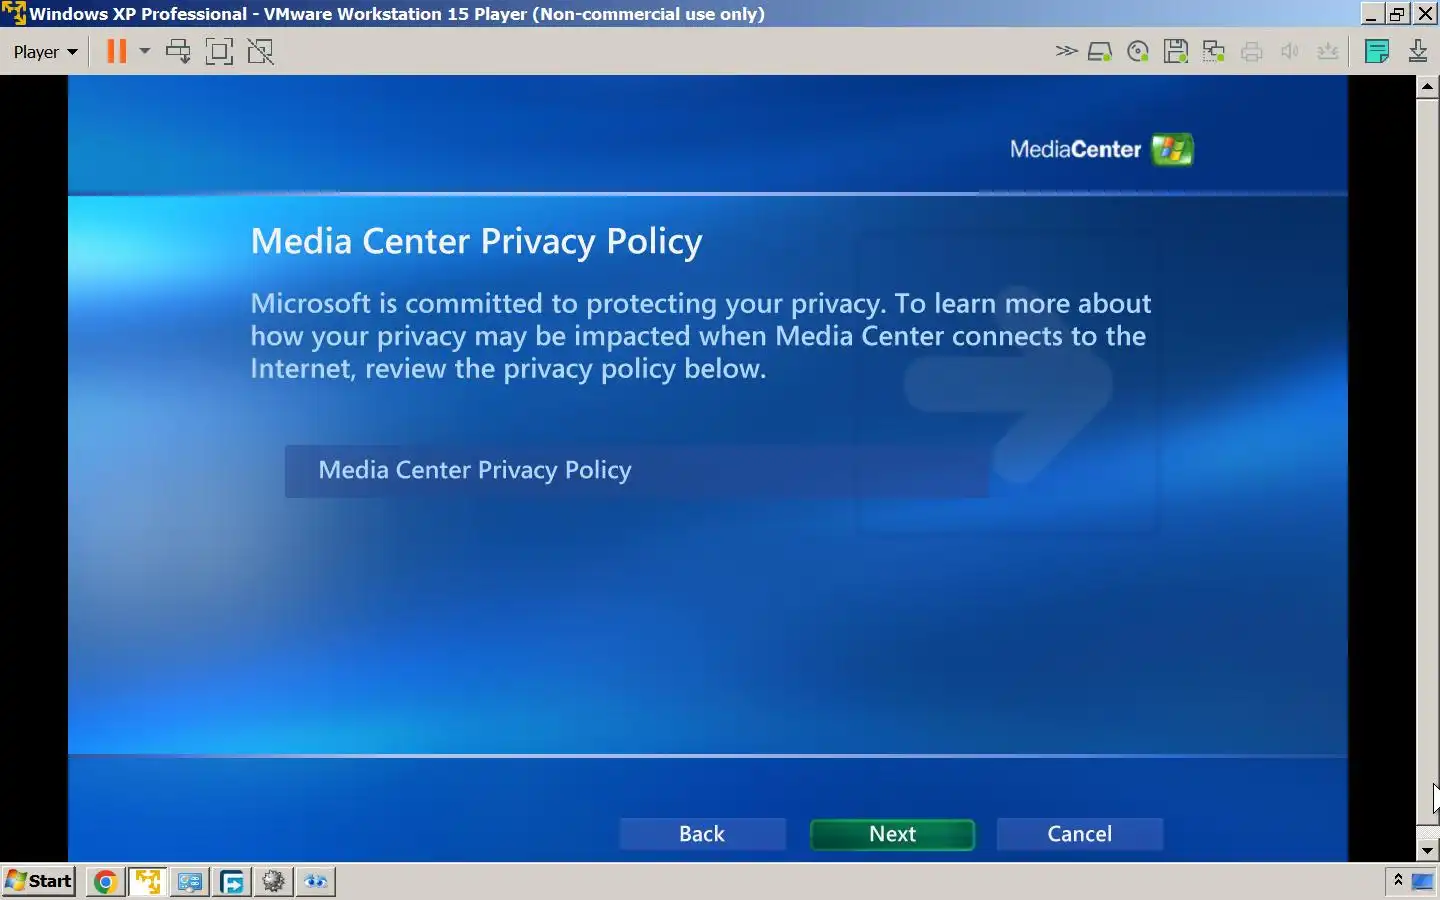The width and height of the screenshot is (1440, 900).
Task: Open the teal message log note icon
Action: pyautogui.click(x=1377, y=51)
